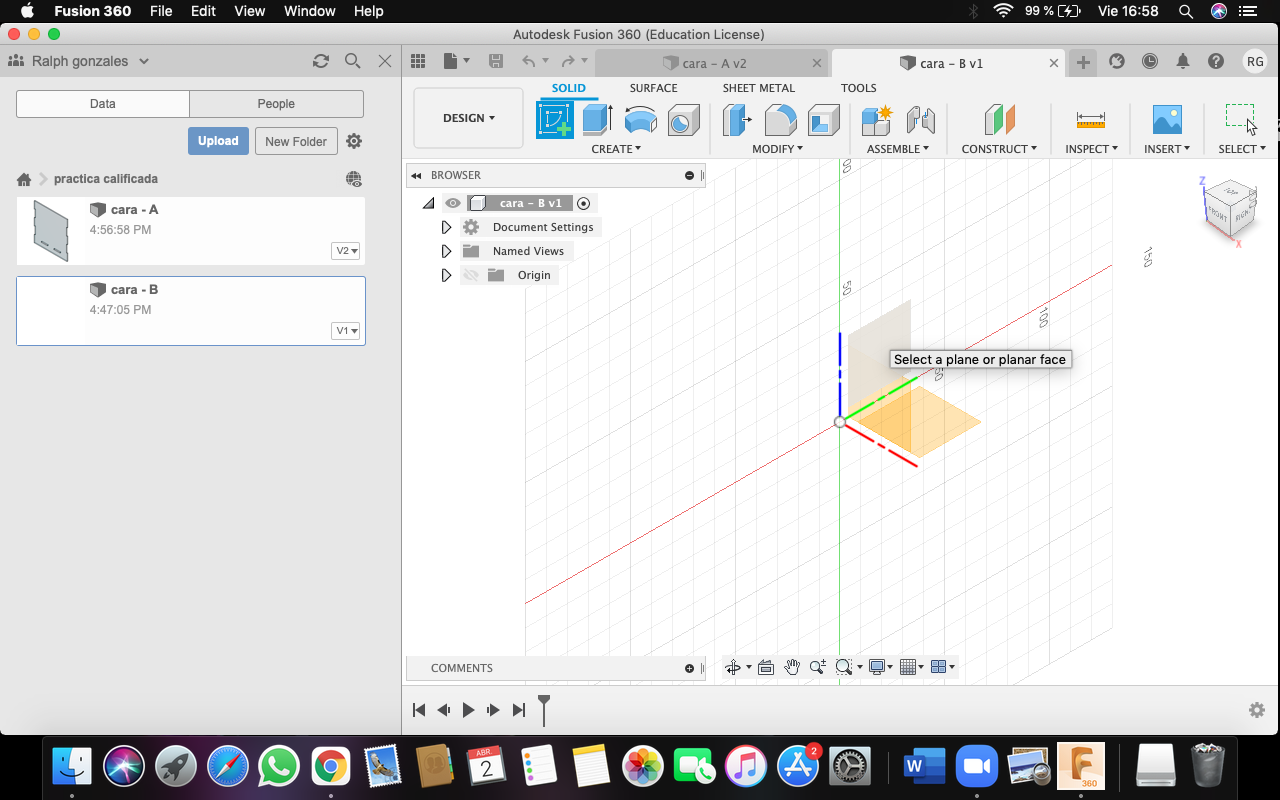Image resolution: width=1280 pixels, height=800 pixels.
Task: Open the project web globe icon
Action: coord(354,179)
